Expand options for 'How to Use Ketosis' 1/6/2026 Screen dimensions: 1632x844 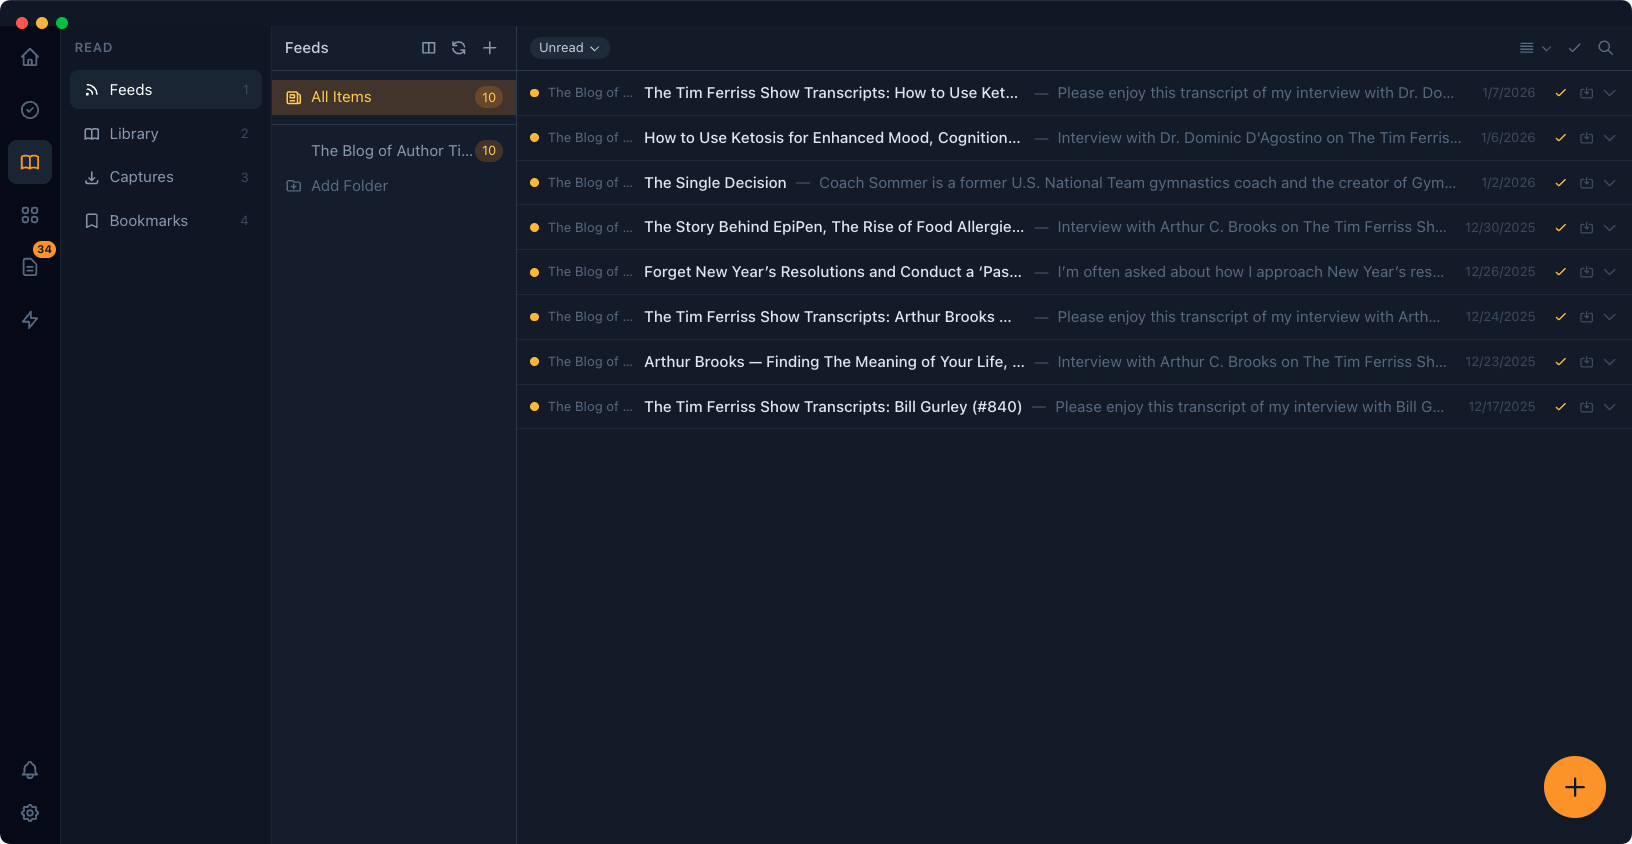click(x=1610, y=138)
